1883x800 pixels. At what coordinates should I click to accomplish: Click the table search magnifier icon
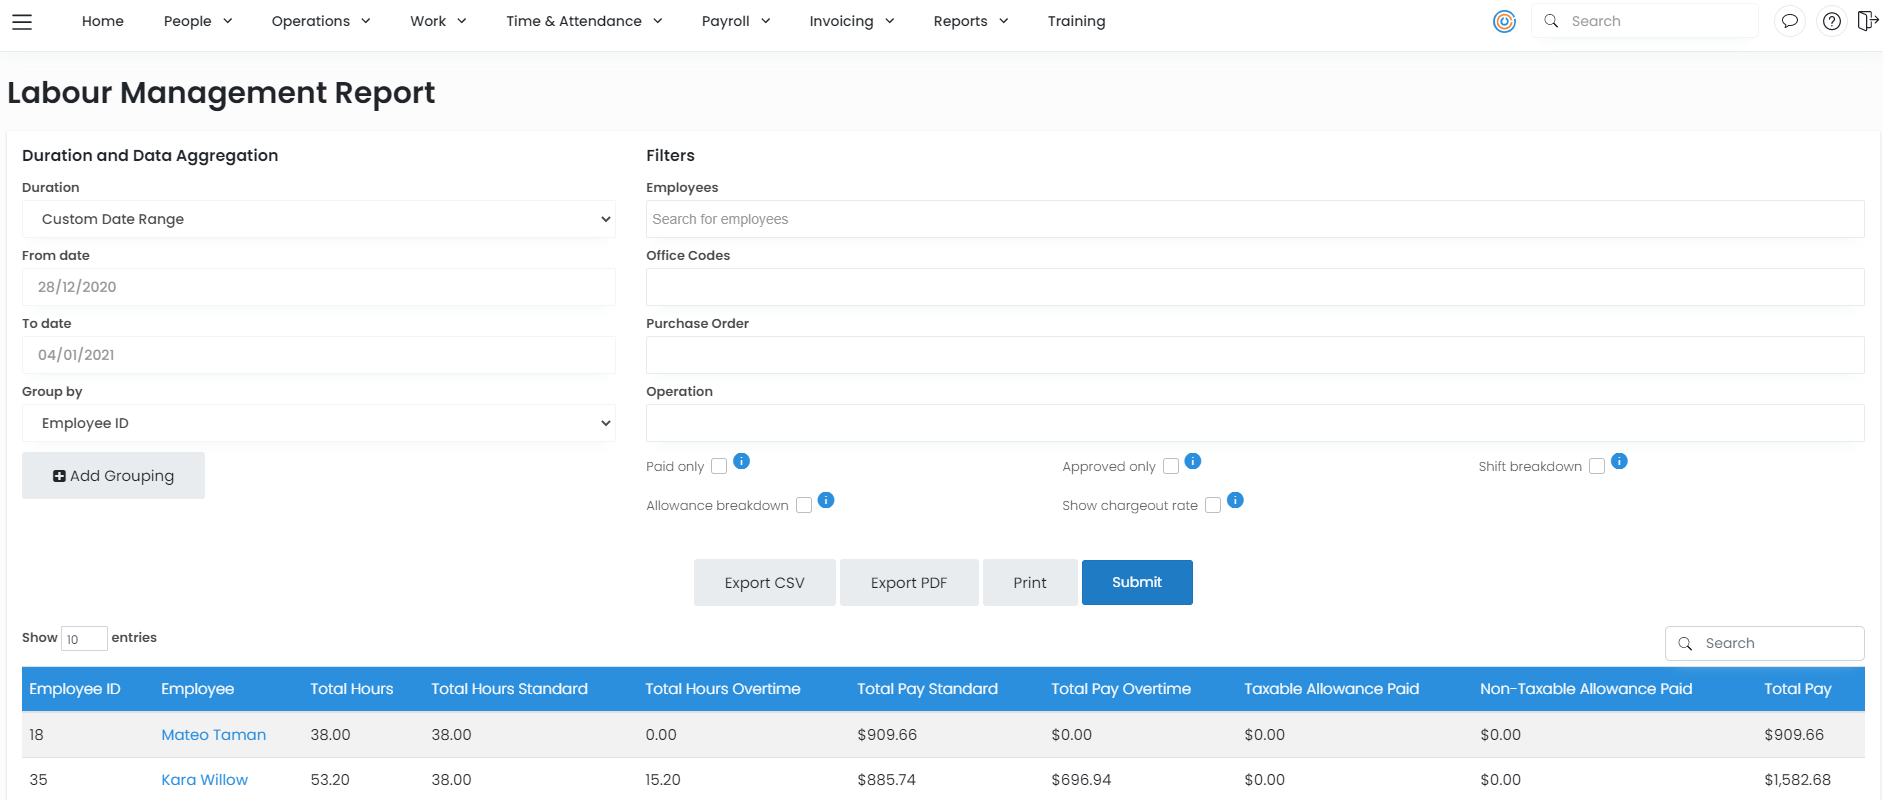1685,644
